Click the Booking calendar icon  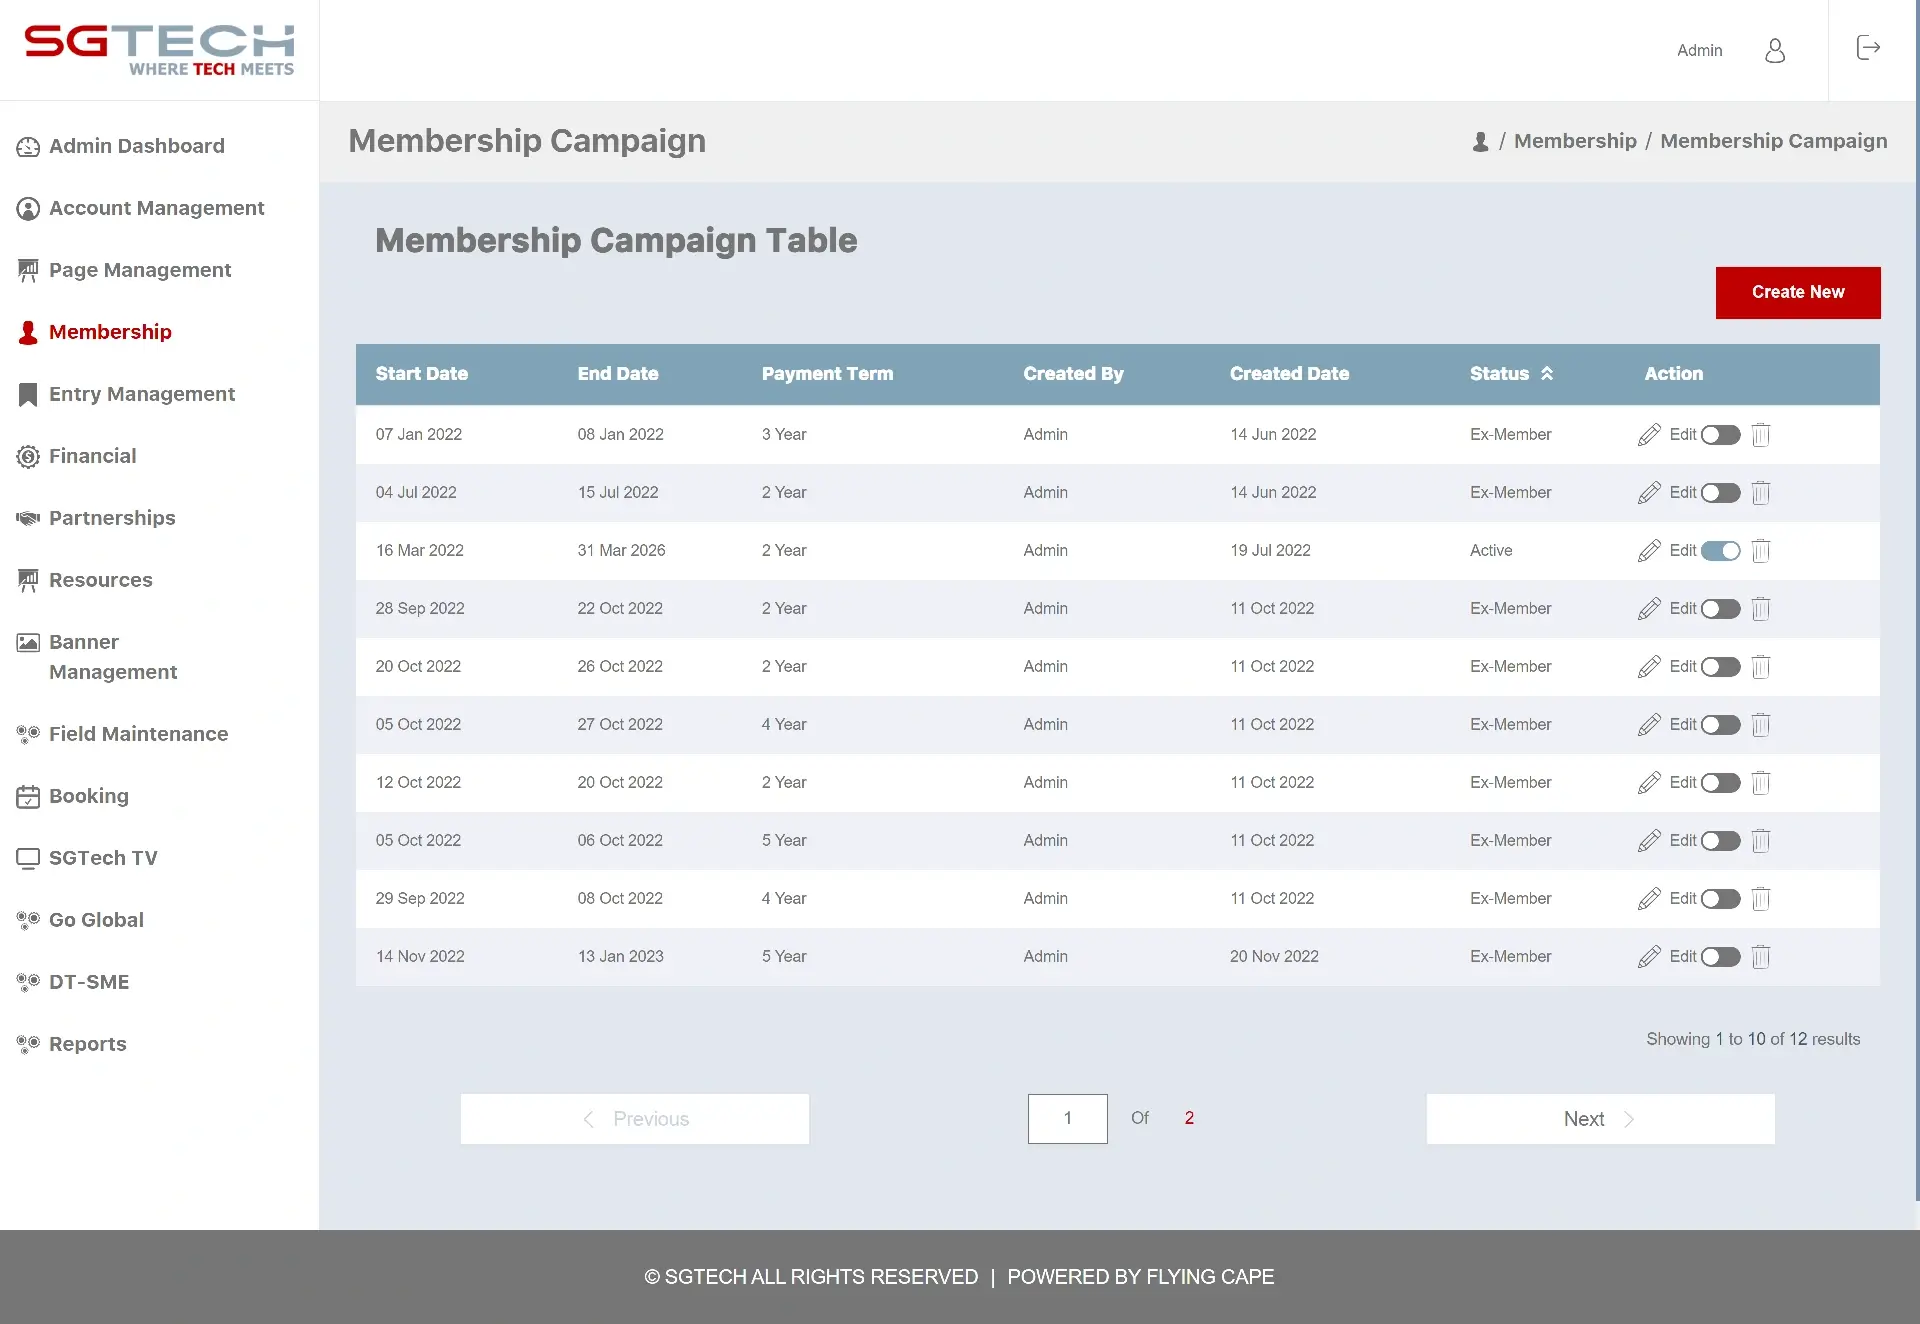coord(27,796)
